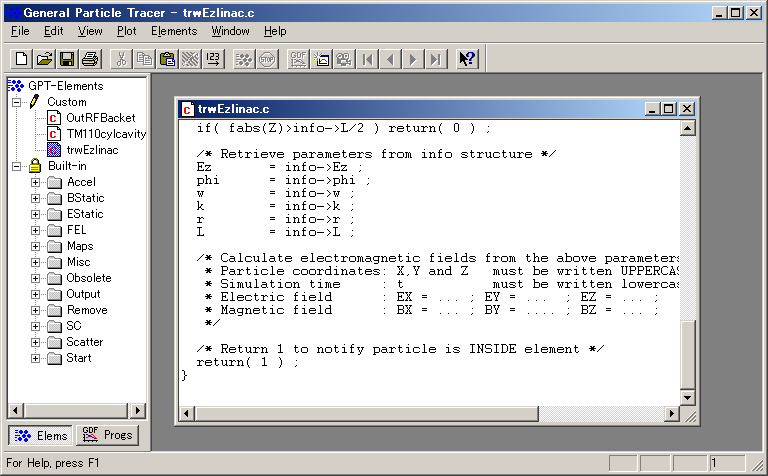The height and width of the screenshot is (476, 768).
Task: Click the Paste clipboard toolbar icon
Action: [x=167, y=59]
